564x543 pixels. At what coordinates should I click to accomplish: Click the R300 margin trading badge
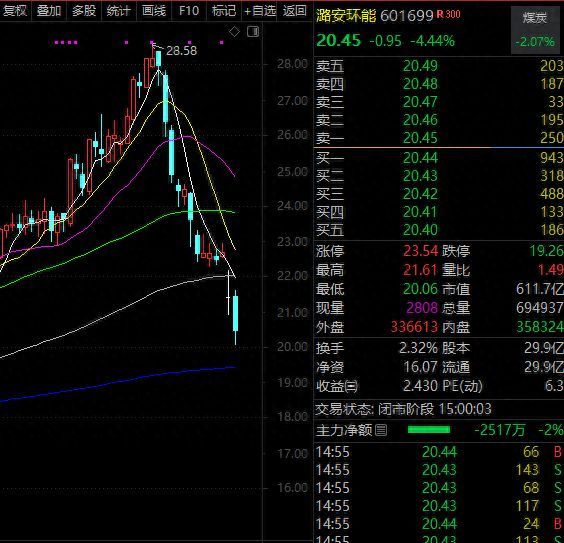pos(449,14)
